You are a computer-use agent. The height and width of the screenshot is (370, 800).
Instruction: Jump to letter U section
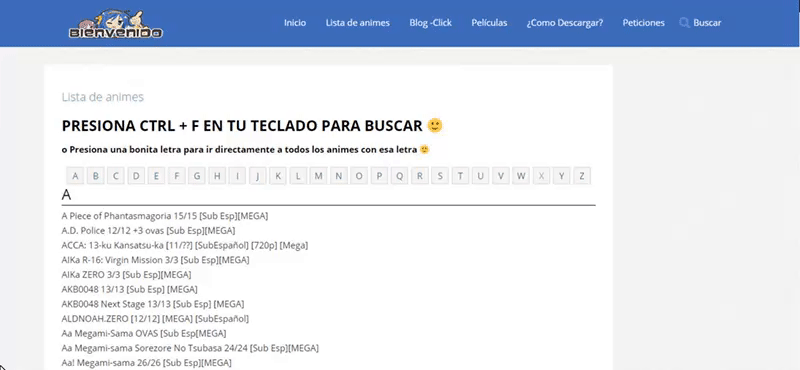coord(480,176)
